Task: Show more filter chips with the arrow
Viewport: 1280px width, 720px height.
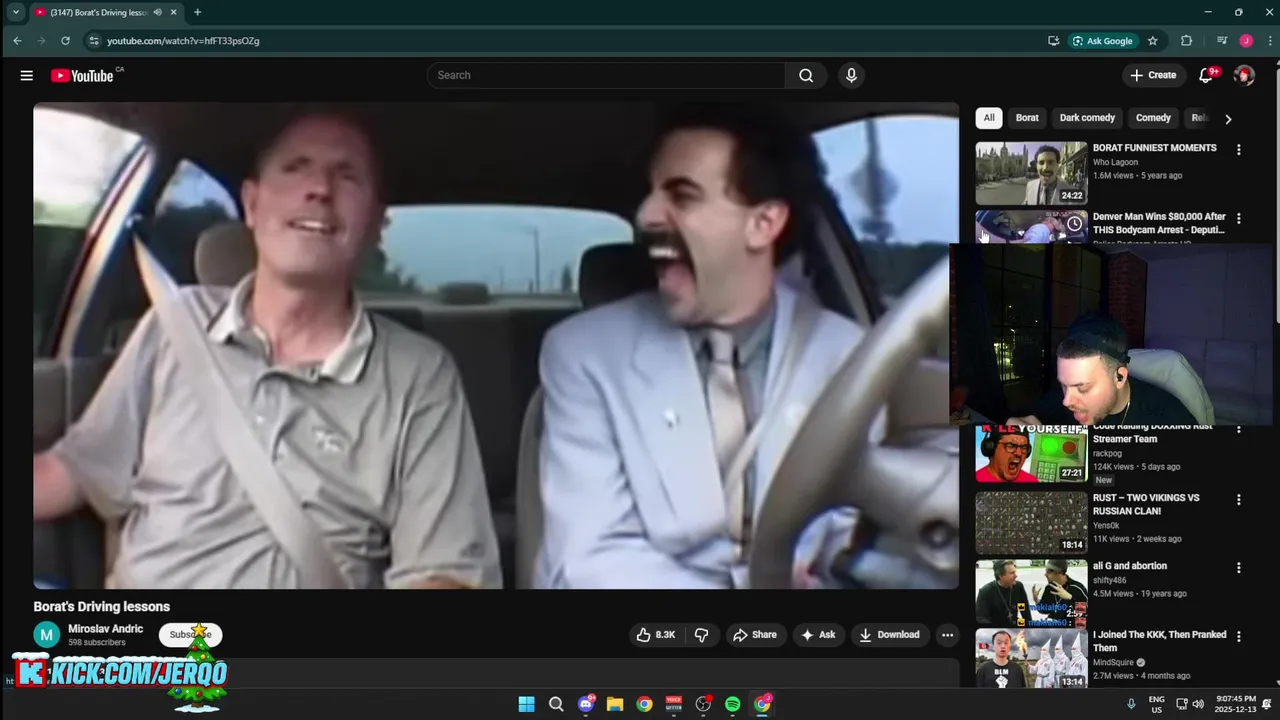Action: (1228, 118)
